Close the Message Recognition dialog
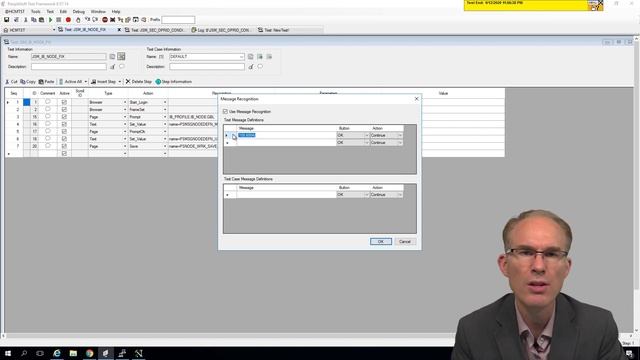This screenshot has height=360, width=640. click(x=416, y=99)
